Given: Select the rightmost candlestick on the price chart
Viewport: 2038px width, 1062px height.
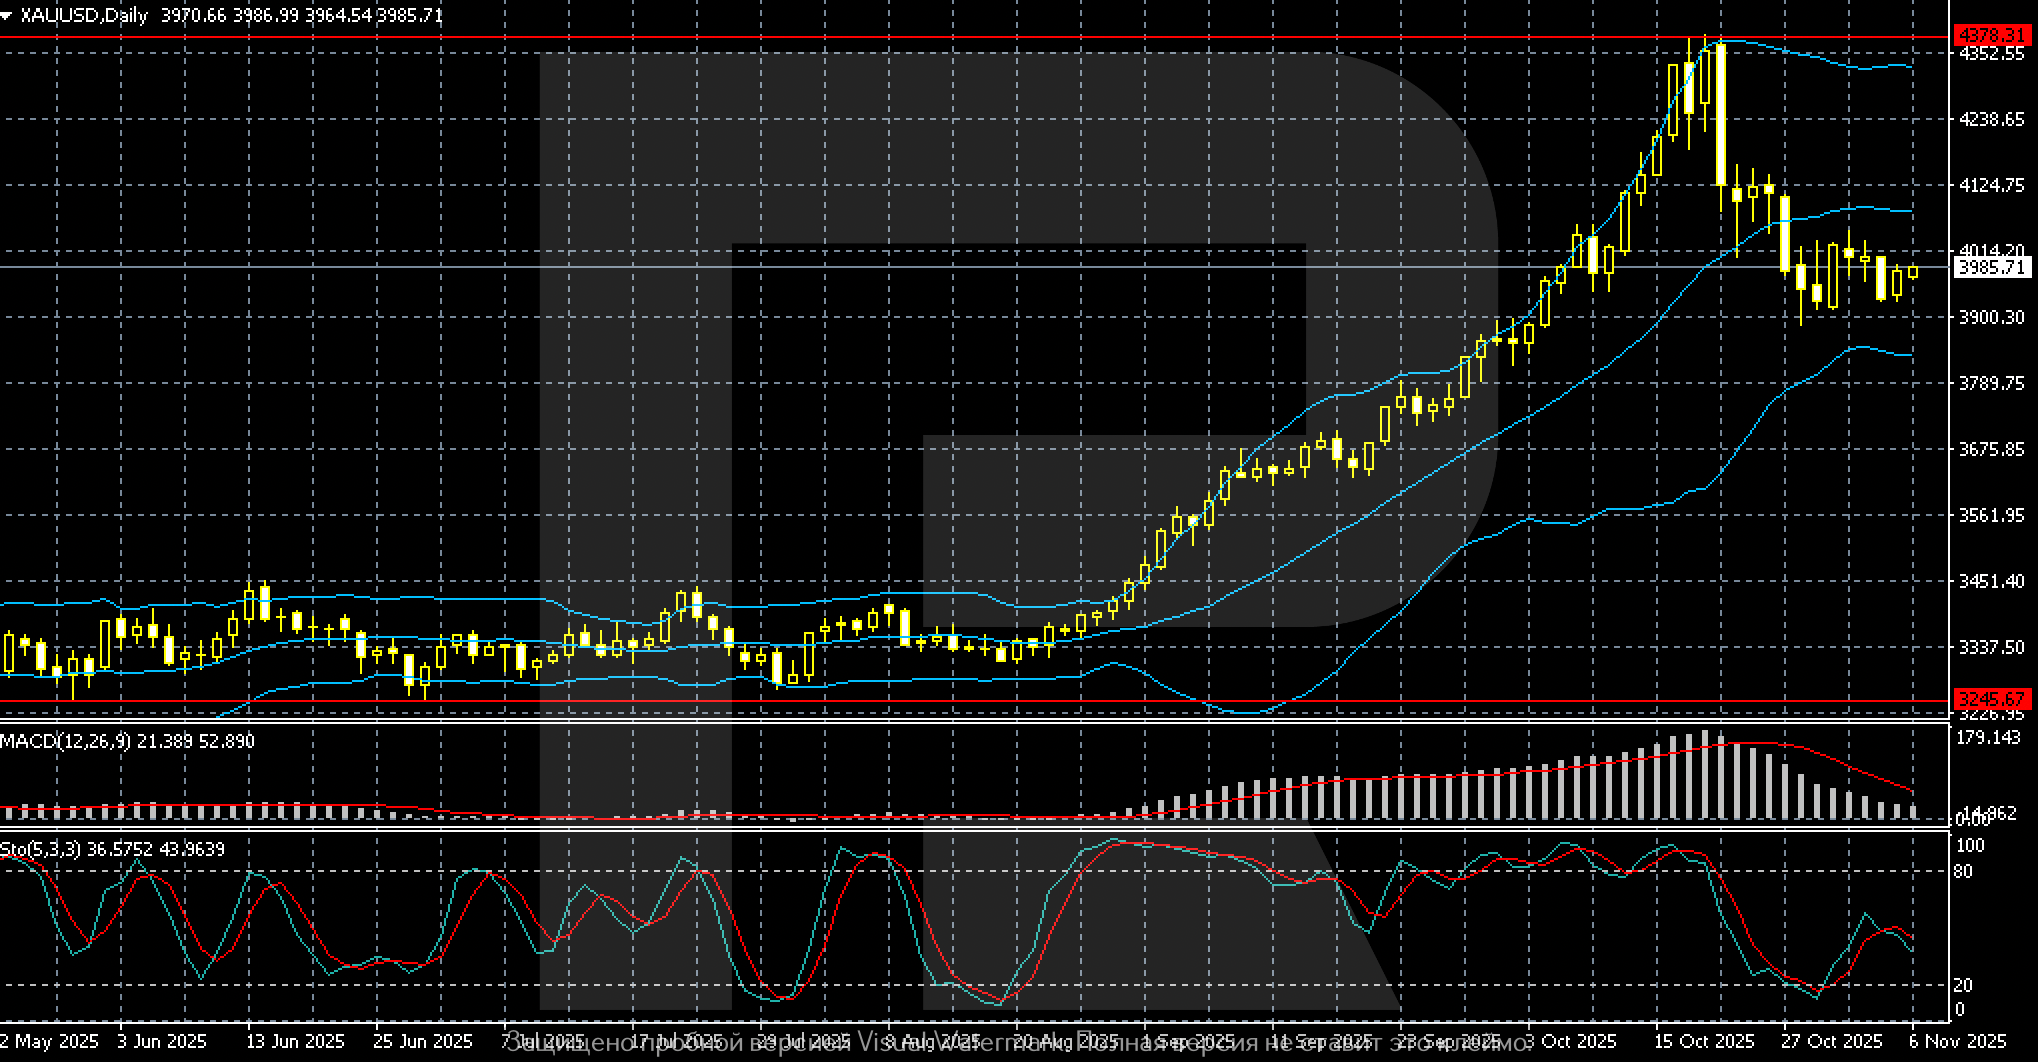Looking at the screenshot, I should point(1913,272).
